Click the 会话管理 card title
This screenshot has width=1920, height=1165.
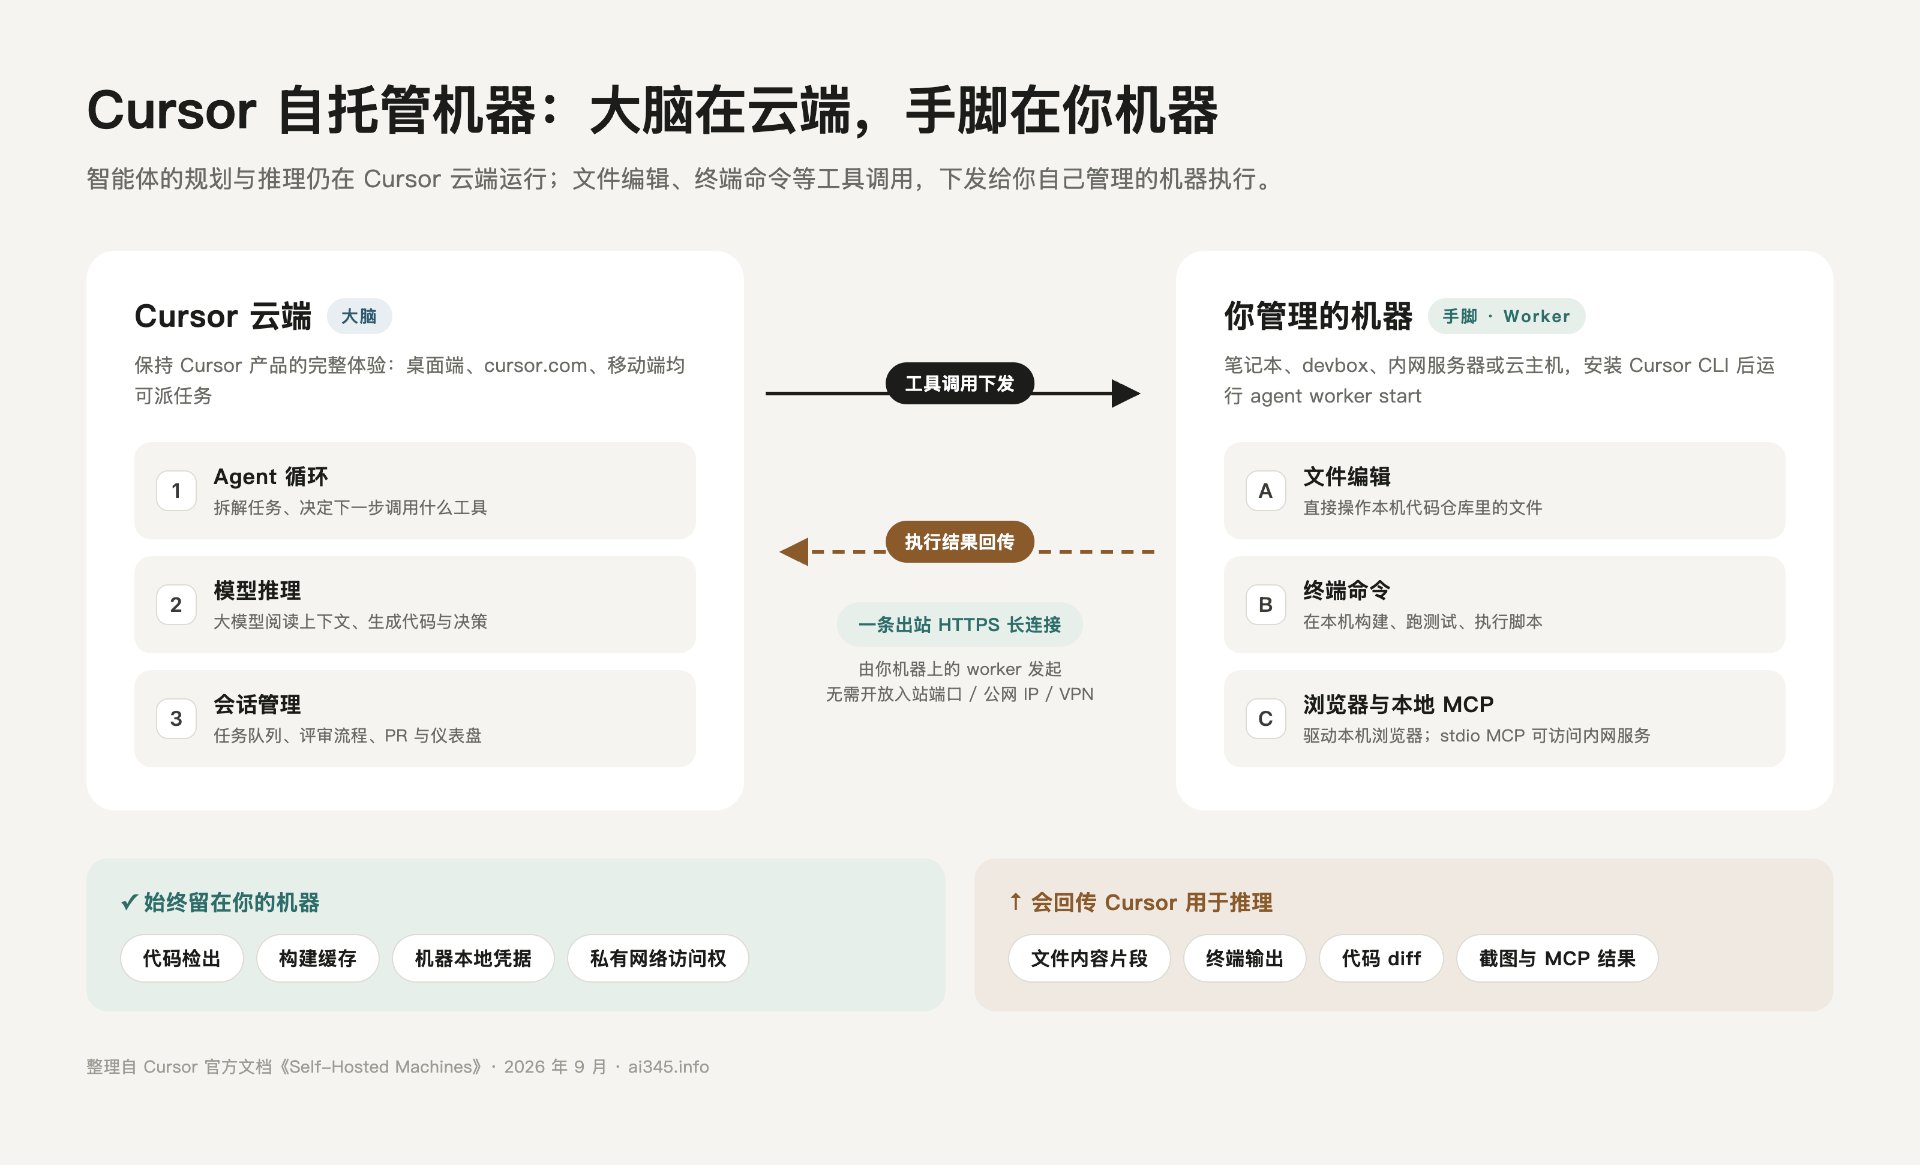257,705
